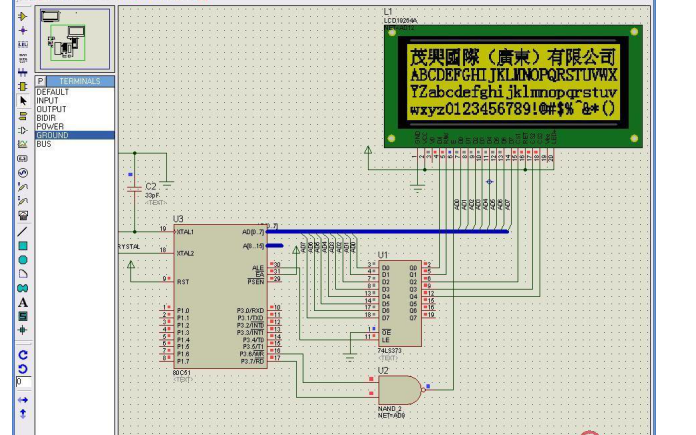Image resolution: width=696 pixels, height=435 pixels.
Task: Select the 2D arc tool
Action: 23,274
